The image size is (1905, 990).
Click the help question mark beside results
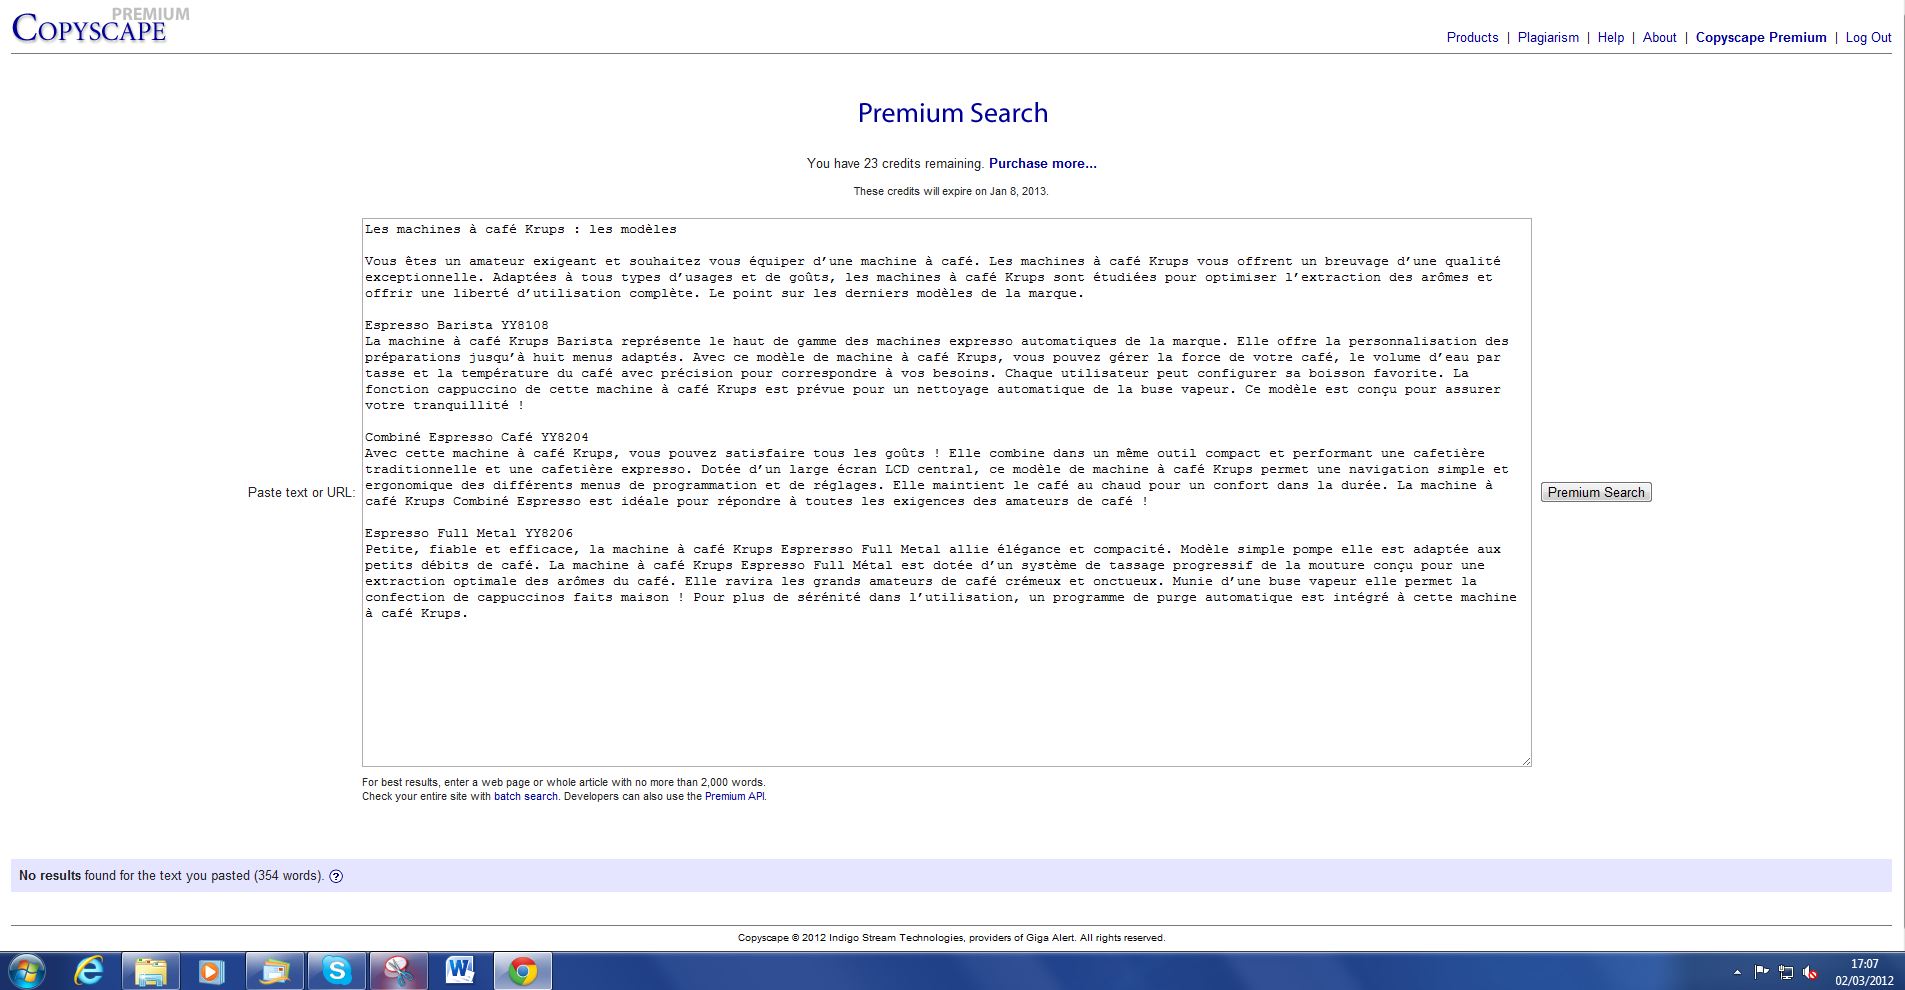pyautogui.click(x=336, y=876)
